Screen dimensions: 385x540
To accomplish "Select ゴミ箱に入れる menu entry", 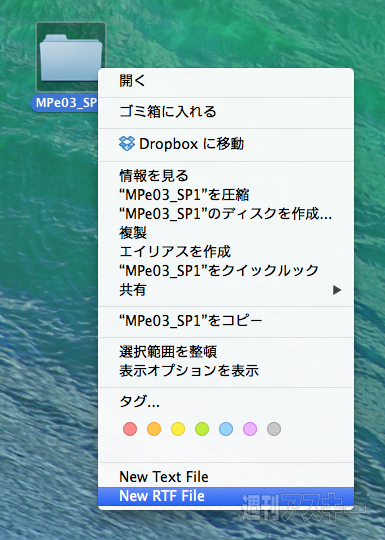I will (226, 112).
